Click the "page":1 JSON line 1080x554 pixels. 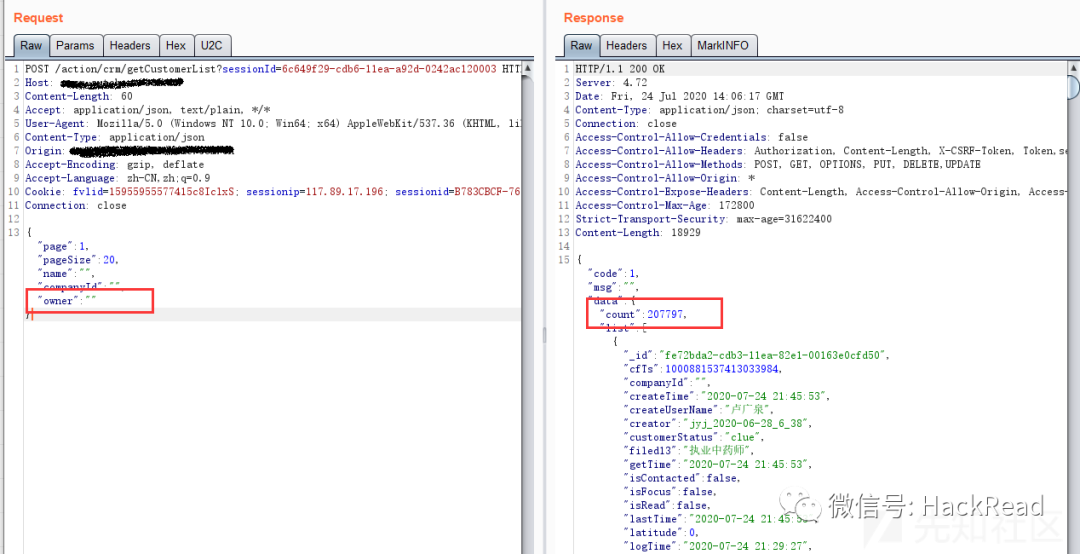click(63, 247)
